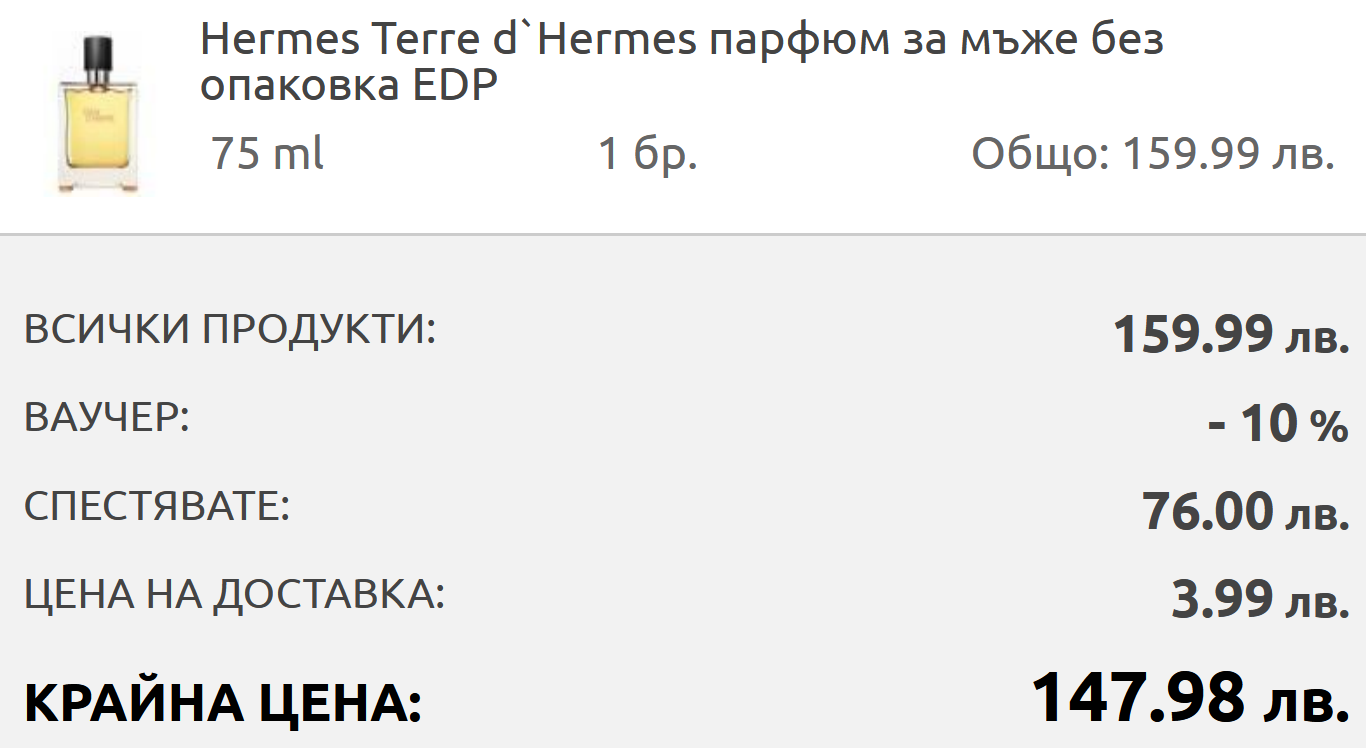
Task: Select the 3.99 лв. delivery price
Action: pyautogui.click(x=1260, y=600)
